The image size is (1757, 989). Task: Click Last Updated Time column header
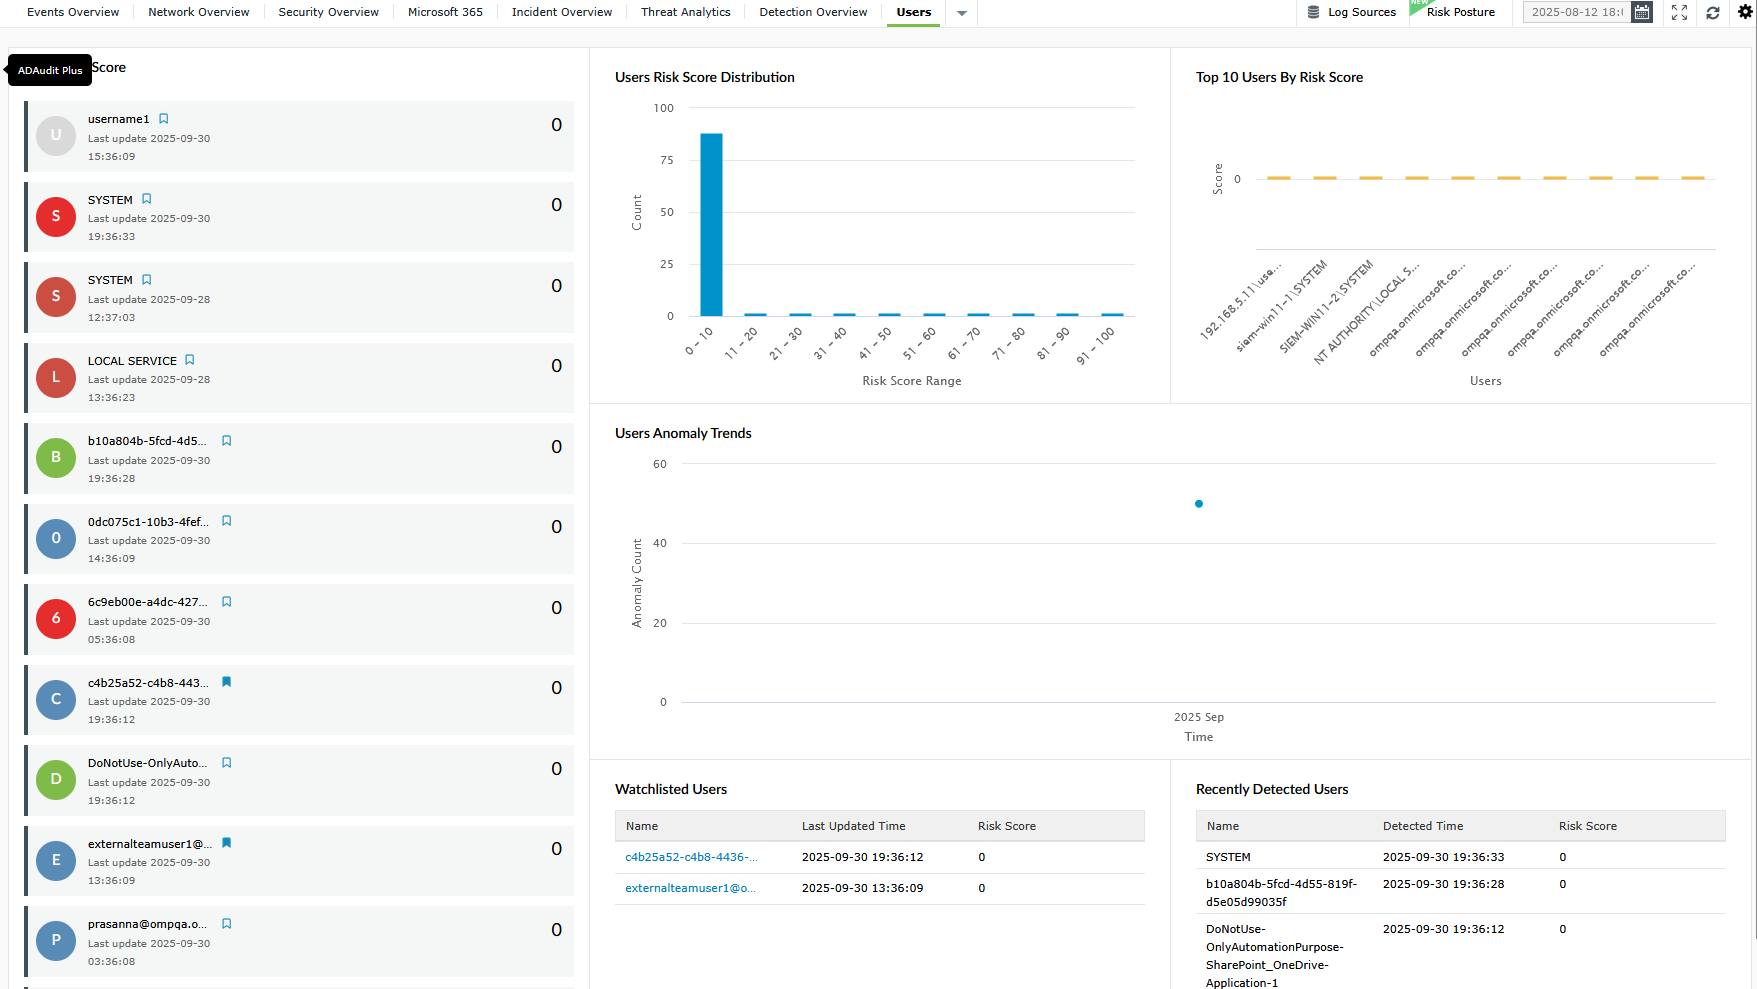tap(853, 826)
